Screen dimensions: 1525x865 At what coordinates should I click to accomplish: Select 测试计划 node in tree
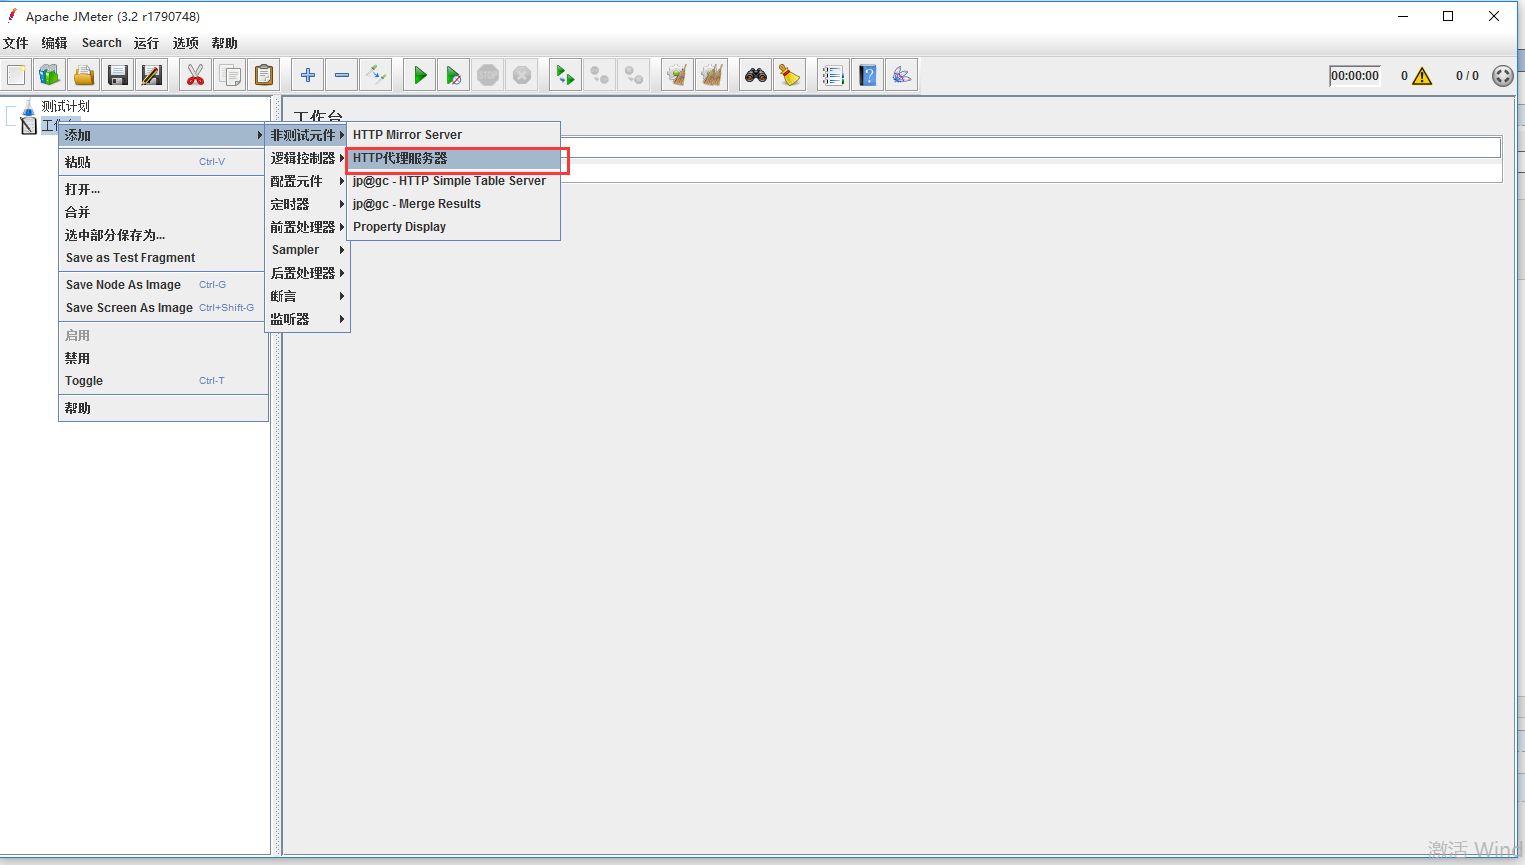[65, 106]
